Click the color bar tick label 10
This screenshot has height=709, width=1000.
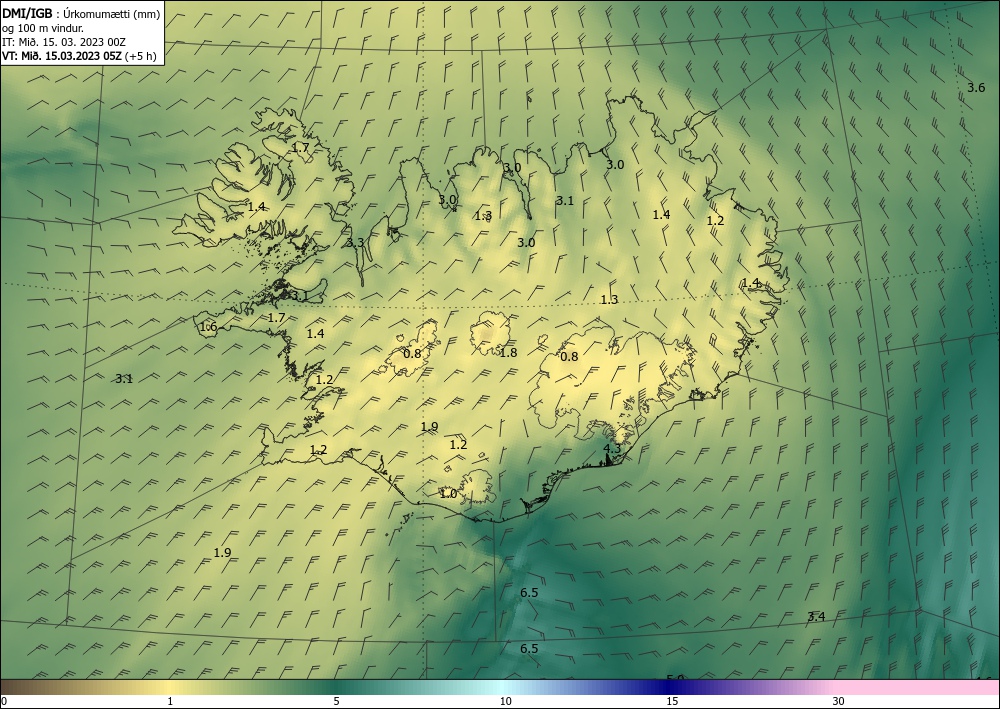tap(505, 702)
